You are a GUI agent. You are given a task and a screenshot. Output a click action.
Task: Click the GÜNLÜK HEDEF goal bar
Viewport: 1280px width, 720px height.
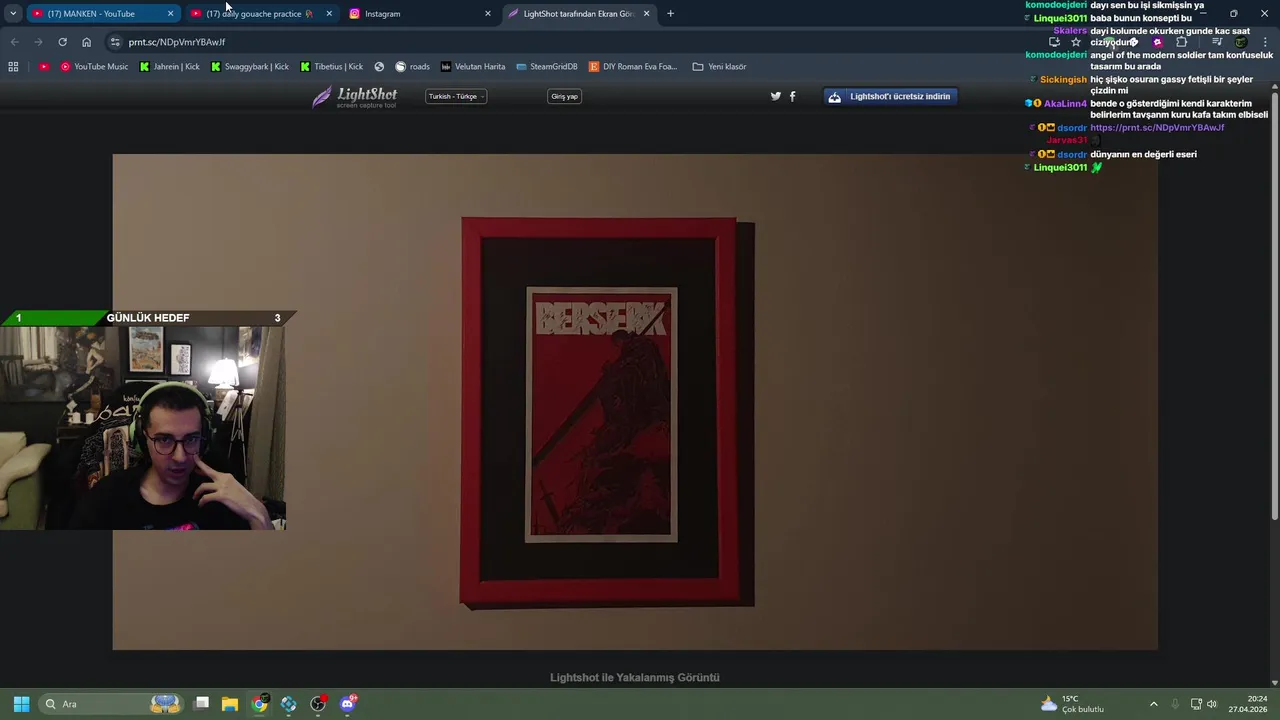click(x=148, y=318)
